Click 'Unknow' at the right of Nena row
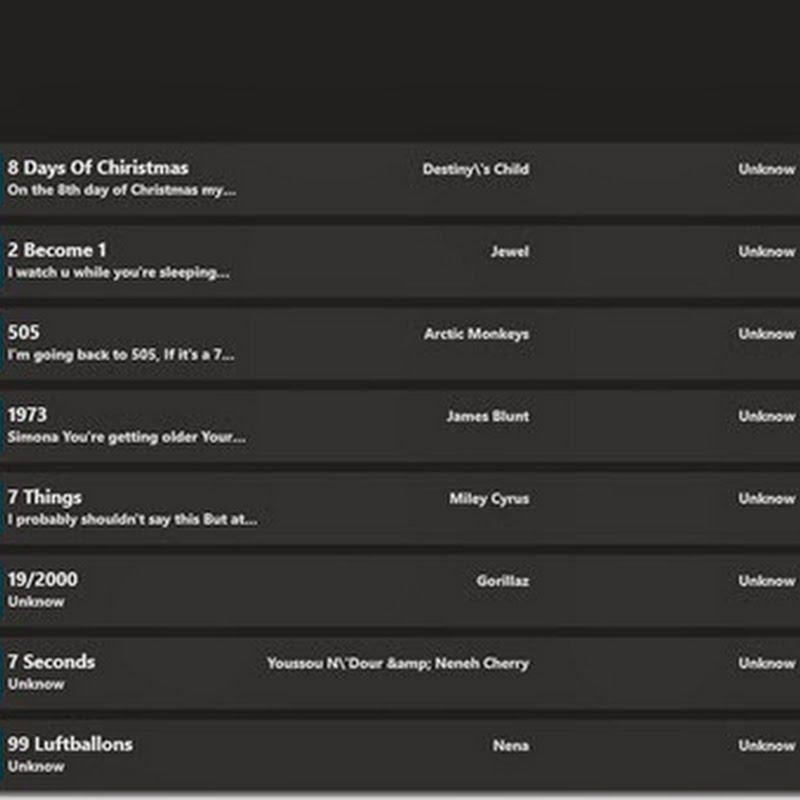Viewport: 800px width, 800px height. (766, 746)
